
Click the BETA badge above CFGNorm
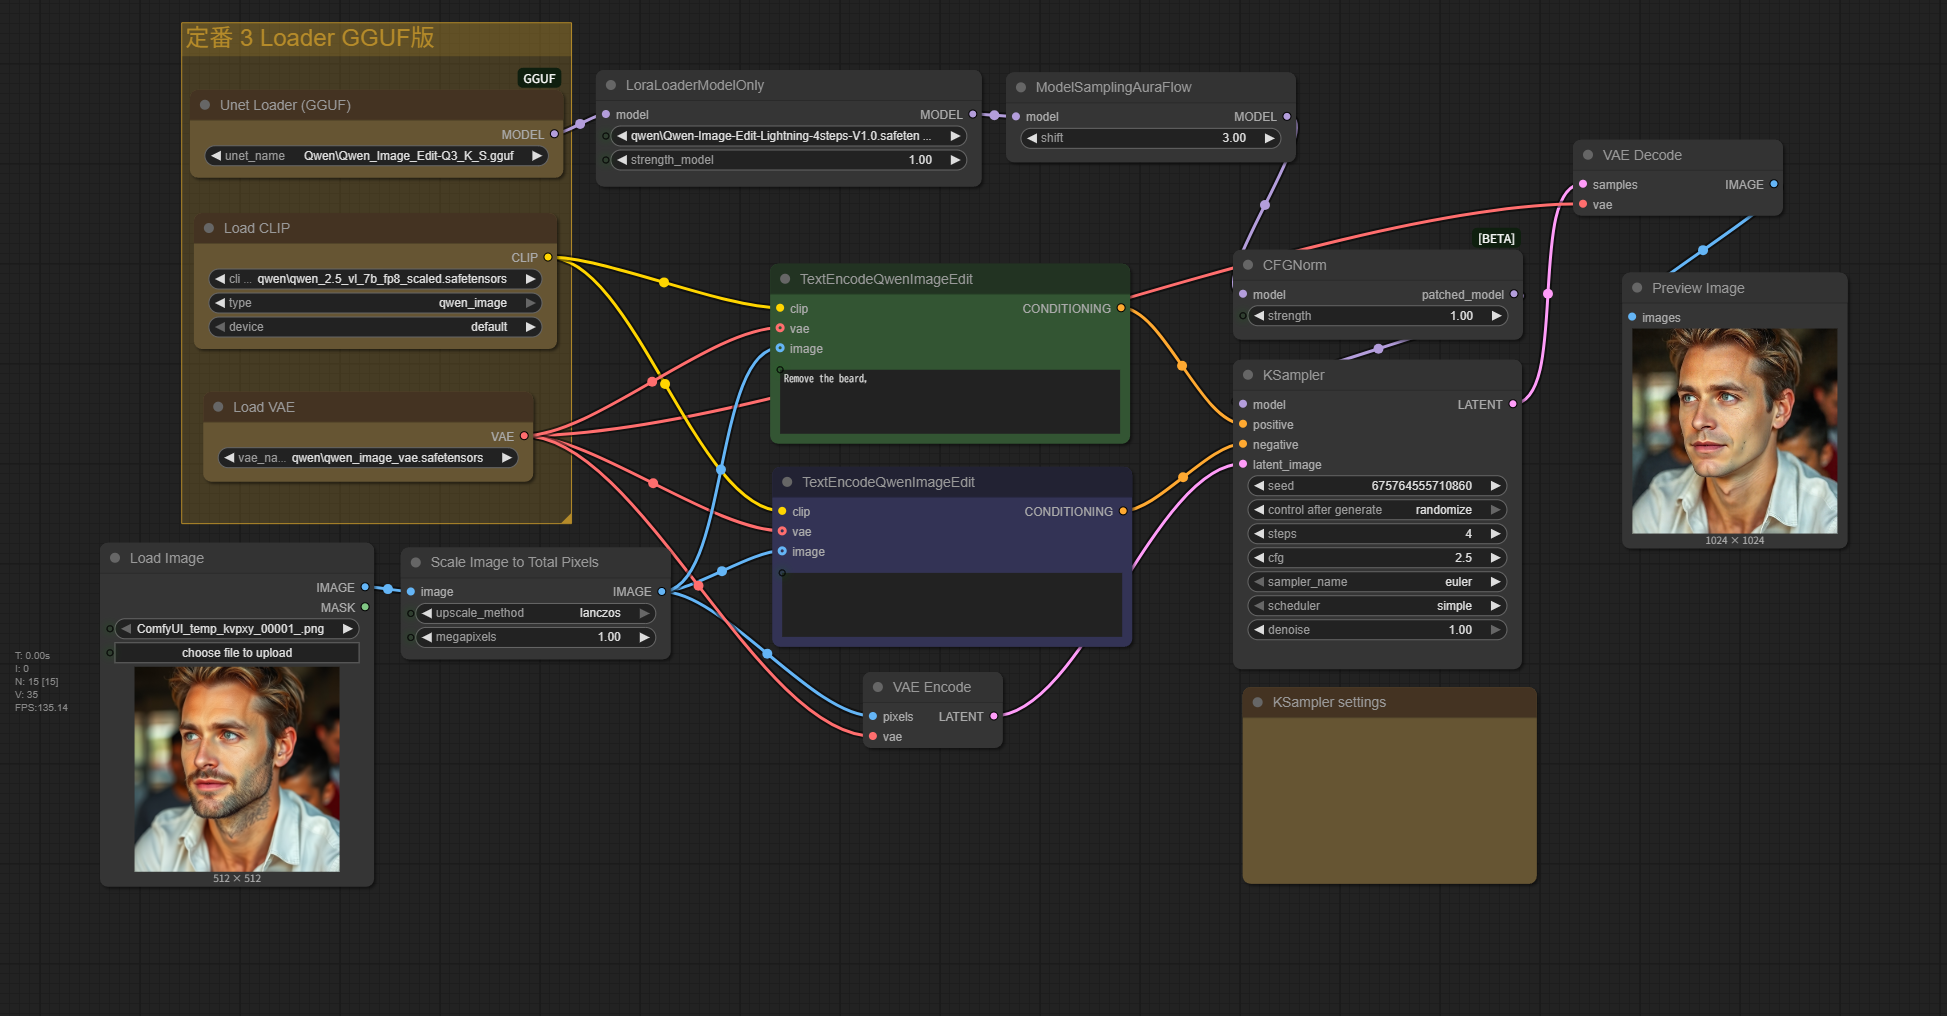click(x=1496, y=239)
